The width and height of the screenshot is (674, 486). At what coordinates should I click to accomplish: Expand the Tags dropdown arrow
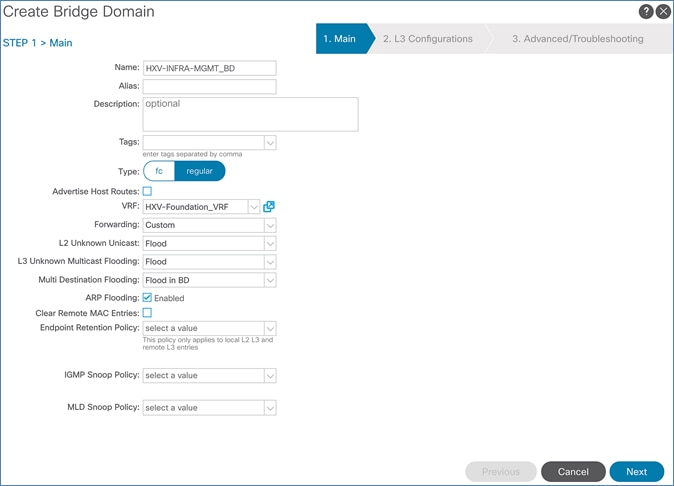pos(270,143)
